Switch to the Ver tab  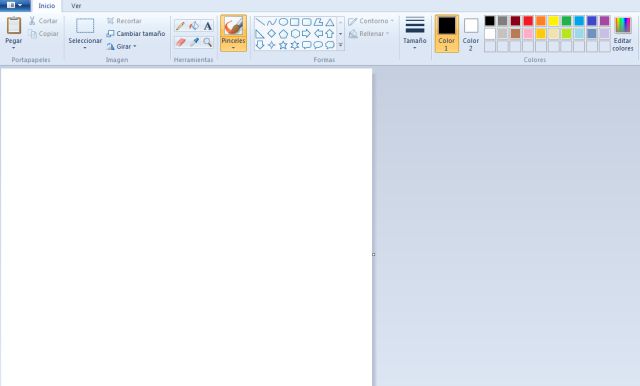[76, 6]
